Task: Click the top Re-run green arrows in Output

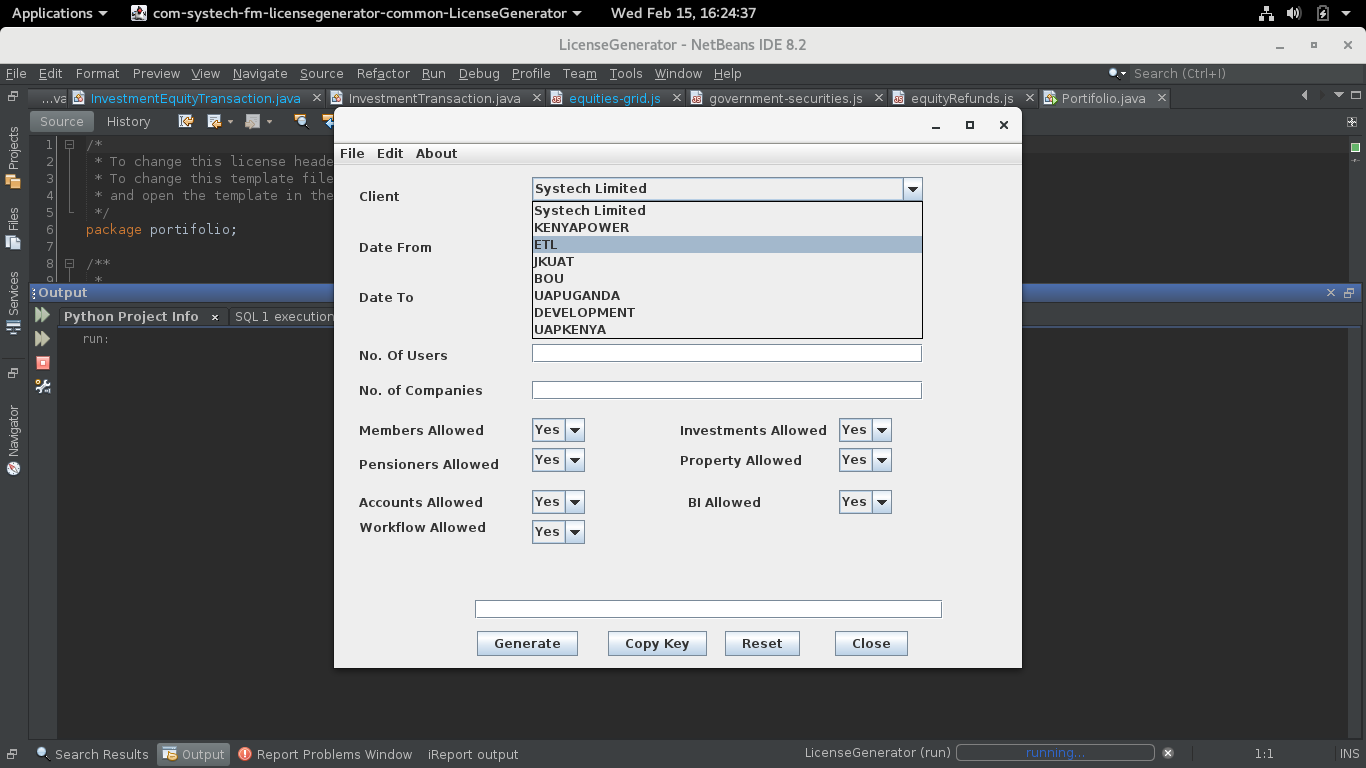Action: (42, 315)
